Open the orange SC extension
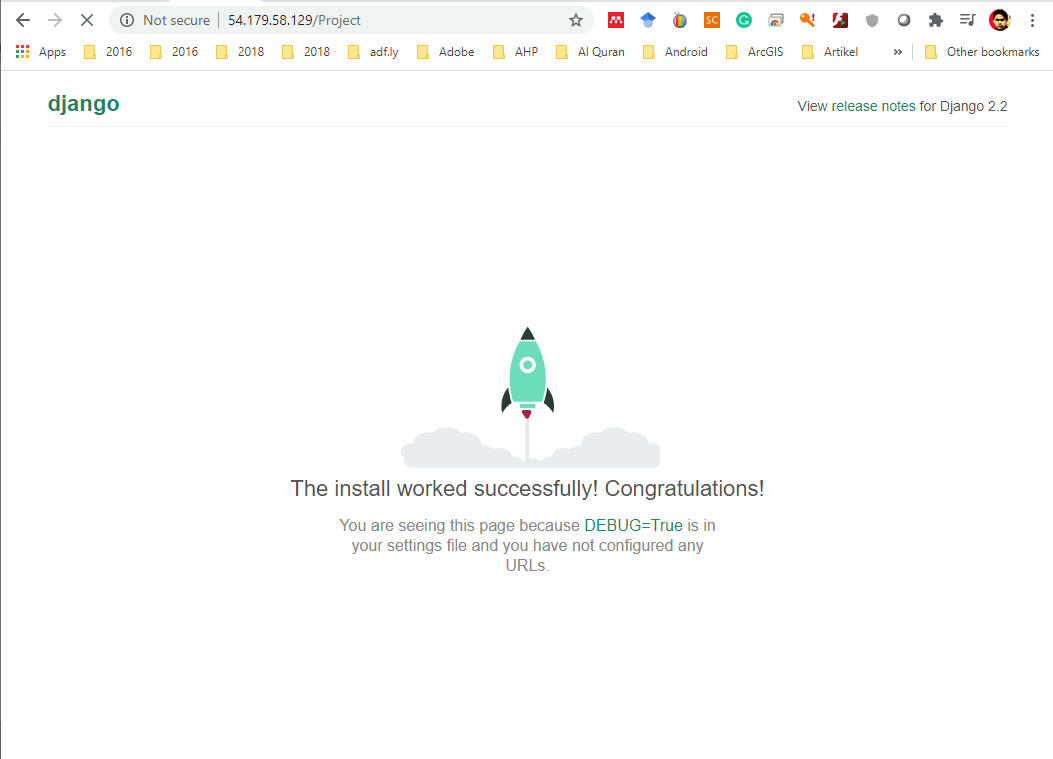 (x=712, y=20)
